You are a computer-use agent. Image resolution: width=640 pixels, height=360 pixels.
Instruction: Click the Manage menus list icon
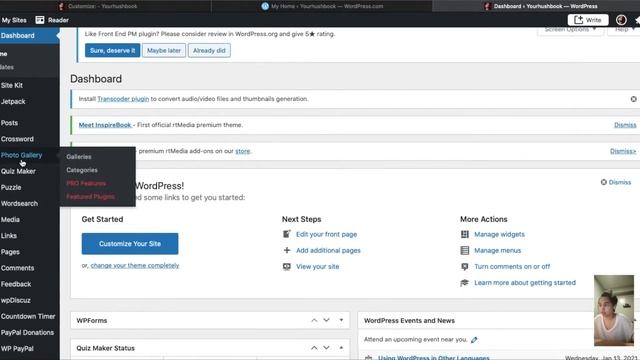point(464,250)
